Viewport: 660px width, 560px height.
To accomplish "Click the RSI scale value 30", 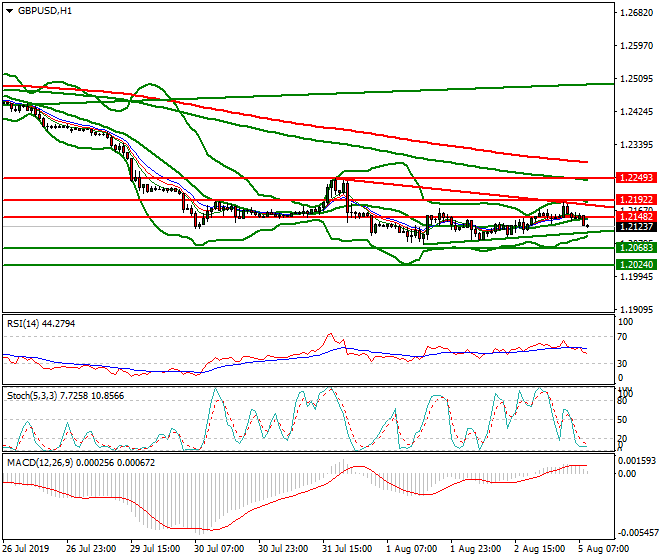I will point(622,363).
